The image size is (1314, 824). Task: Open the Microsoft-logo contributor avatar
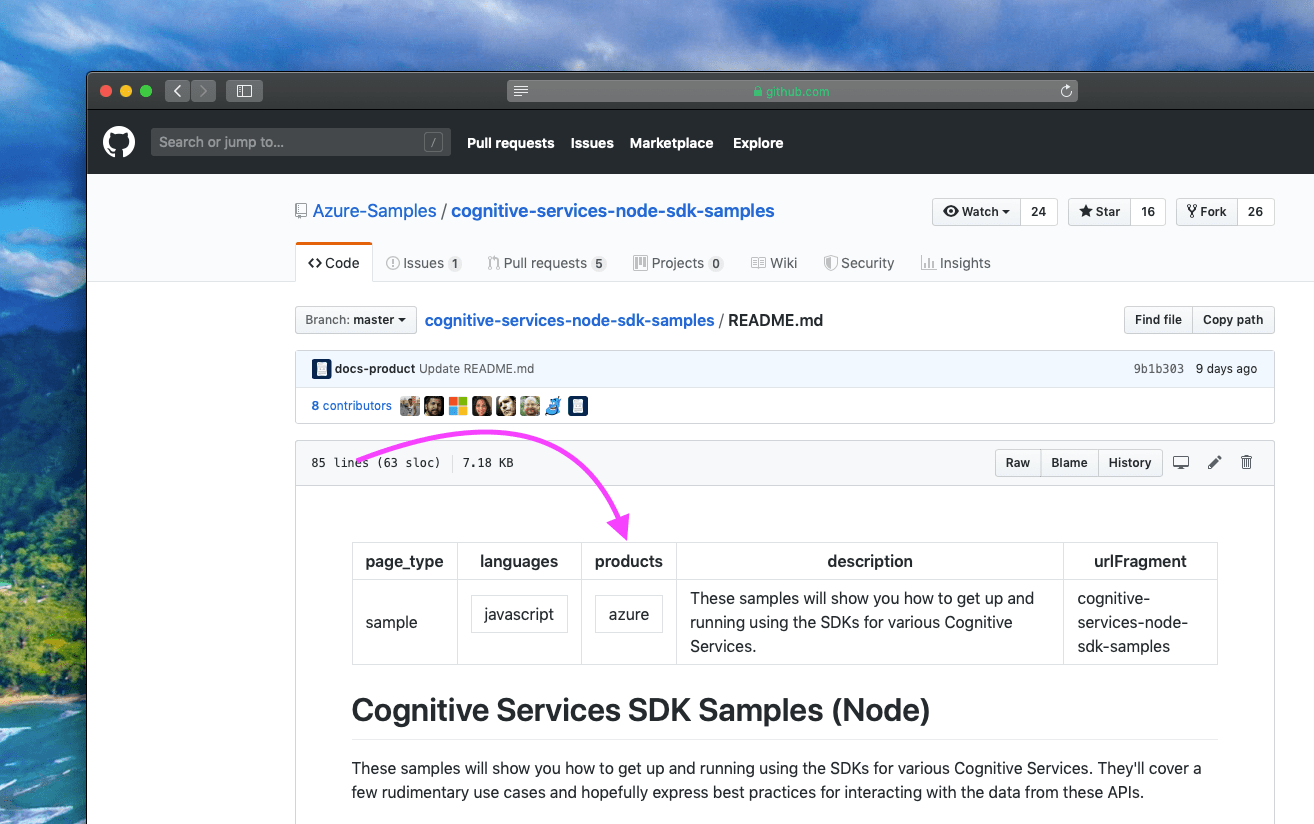pyautogui.click(x=458, y=405)
